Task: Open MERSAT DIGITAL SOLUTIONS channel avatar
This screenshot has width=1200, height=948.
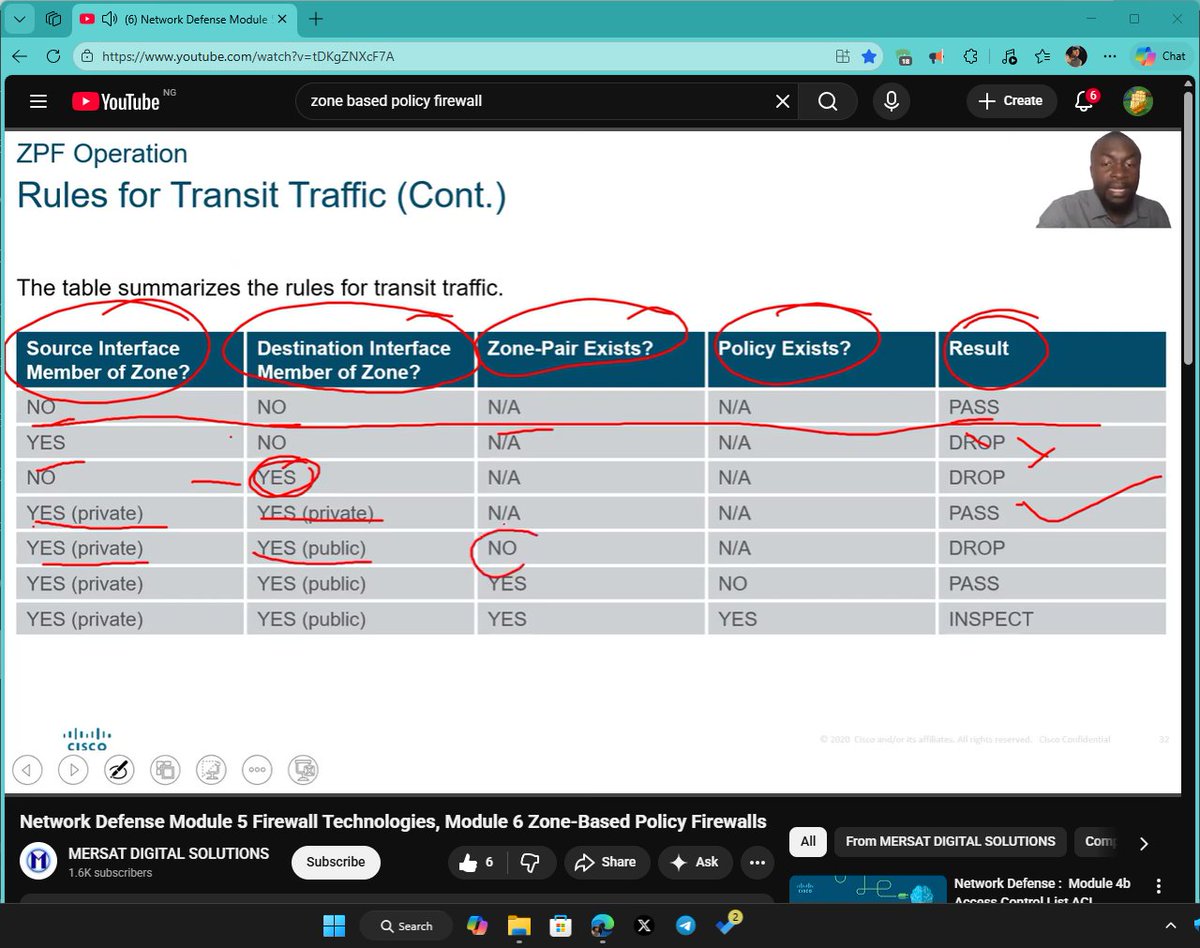Action: click(x=39, y=861)
